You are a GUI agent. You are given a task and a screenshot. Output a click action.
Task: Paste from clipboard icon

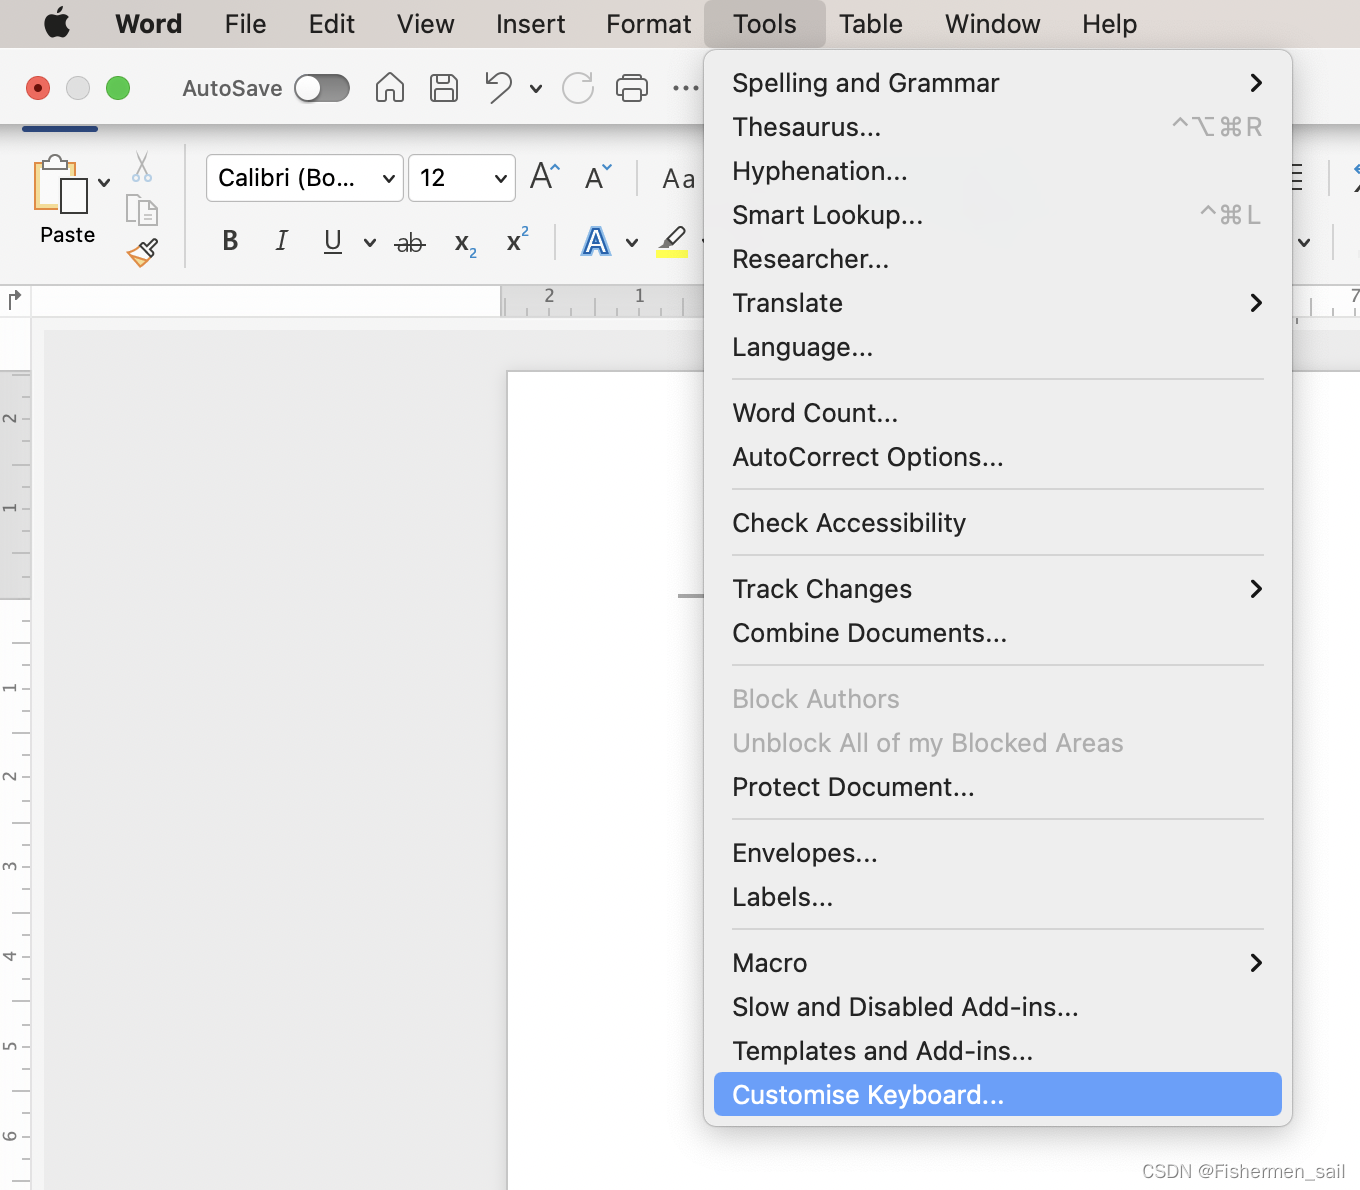(61, 184)
